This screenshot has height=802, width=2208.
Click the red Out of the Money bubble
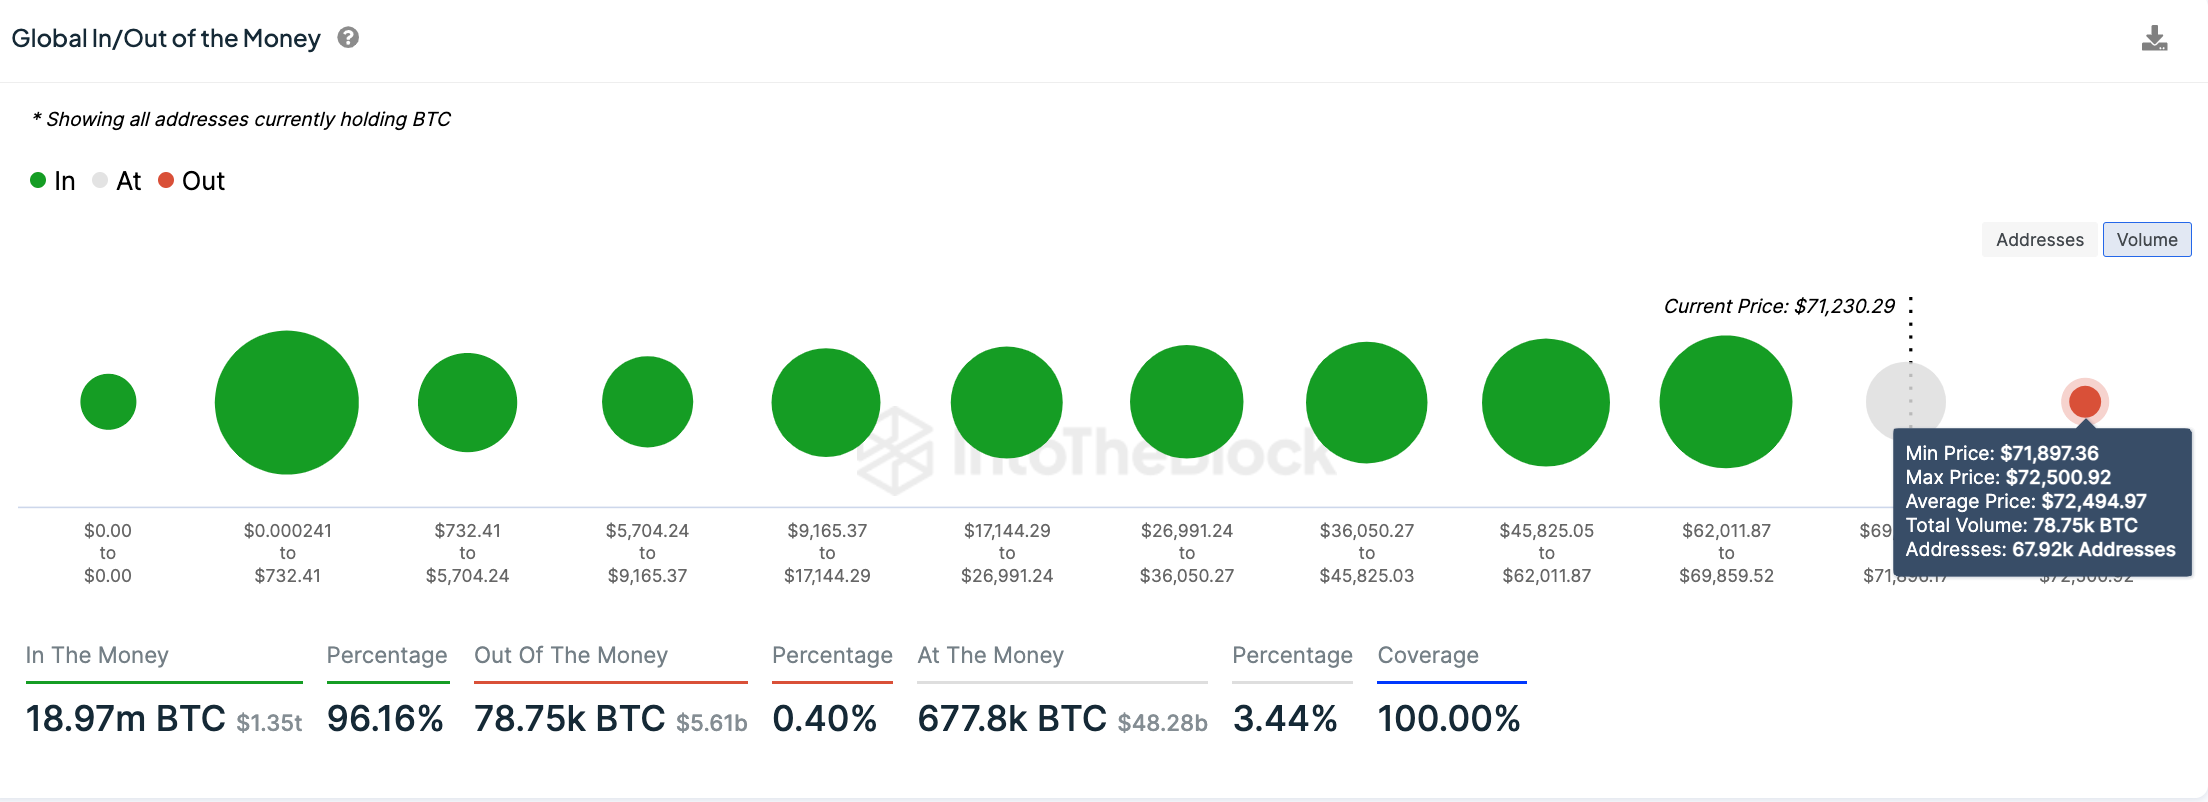[2085, 402]
